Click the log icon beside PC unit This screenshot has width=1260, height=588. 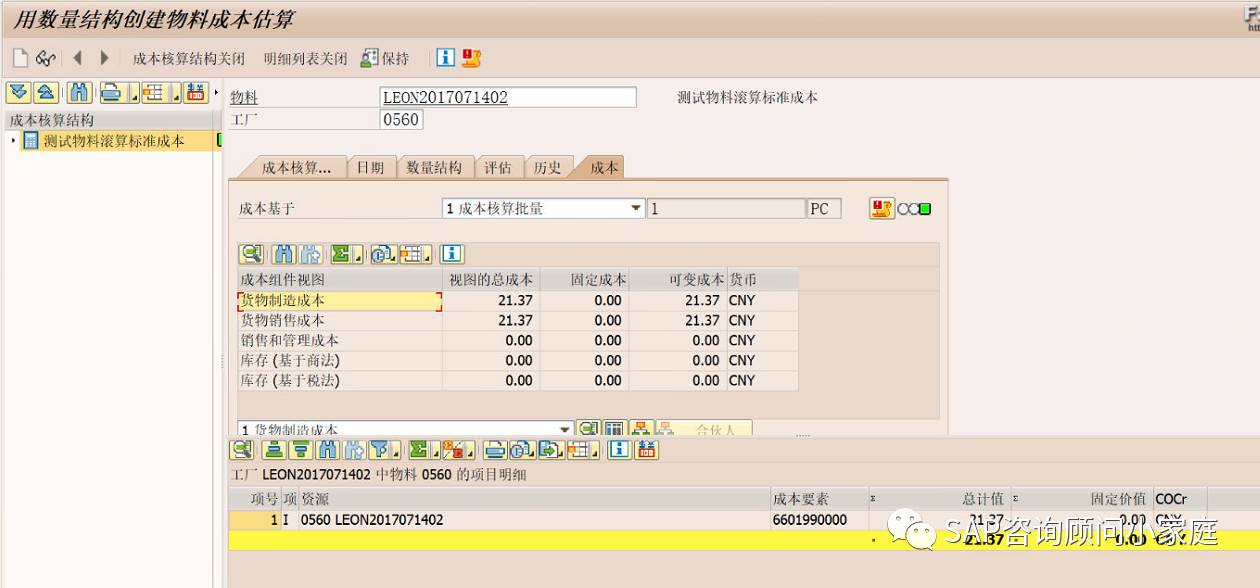[x=881, y=209]
